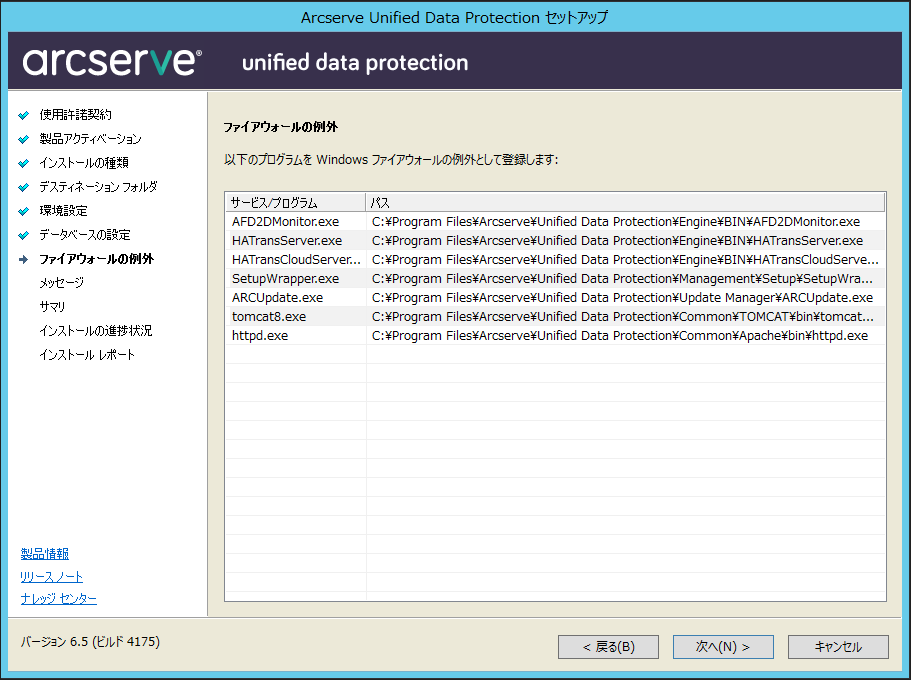This screenshot has height=680, width=911.
Task: Select the インストールの種類 step
Action: coord(84,163)
